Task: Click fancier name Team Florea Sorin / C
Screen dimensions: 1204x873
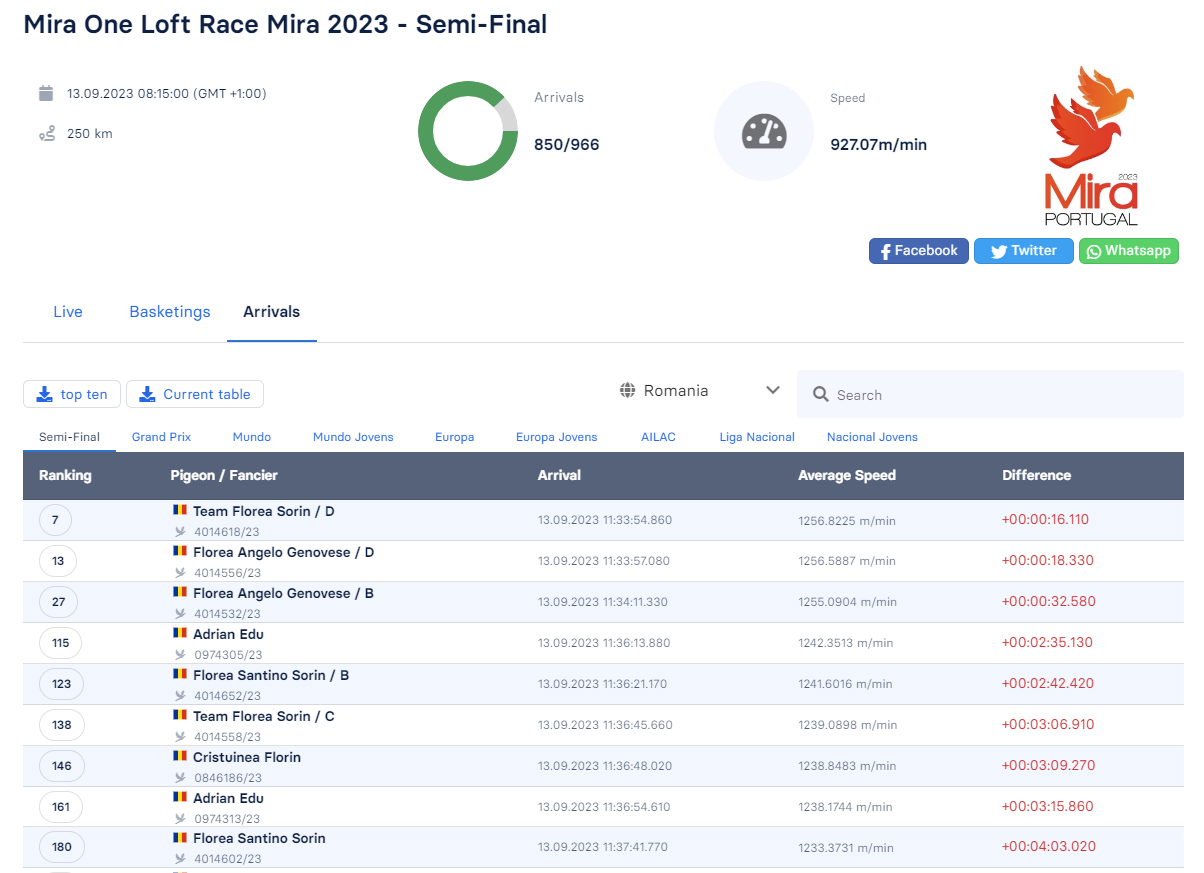Action: [264, 716]
